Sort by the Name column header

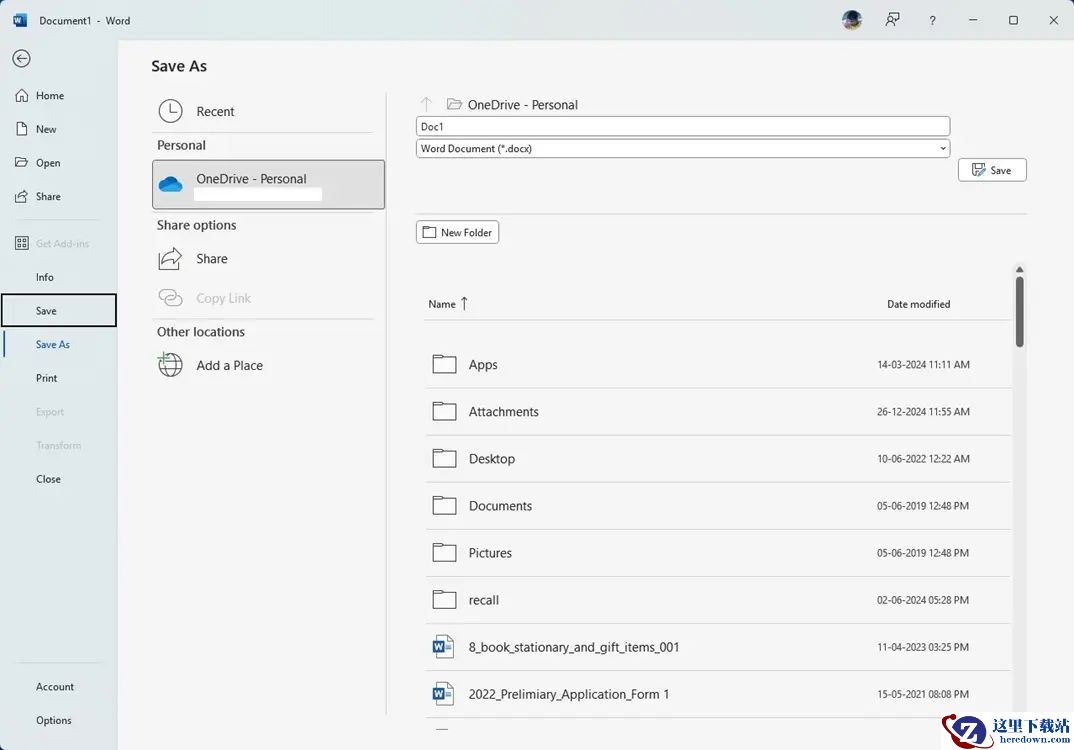click(x=442, y=304)
